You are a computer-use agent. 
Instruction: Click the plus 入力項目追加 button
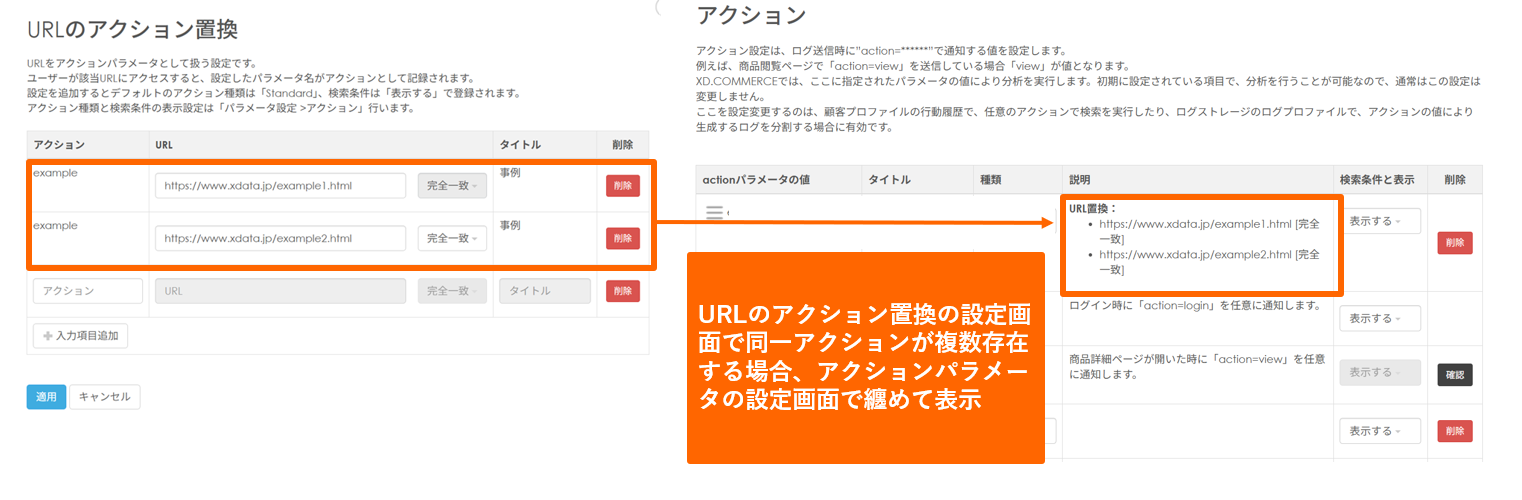click(80, 336)
